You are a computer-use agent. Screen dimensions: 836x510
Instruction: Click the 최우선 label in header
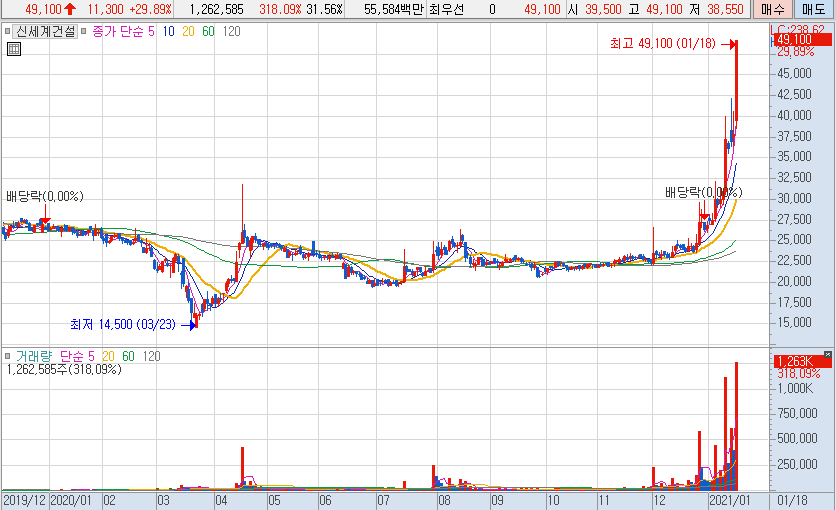click(x=447, y=10)
